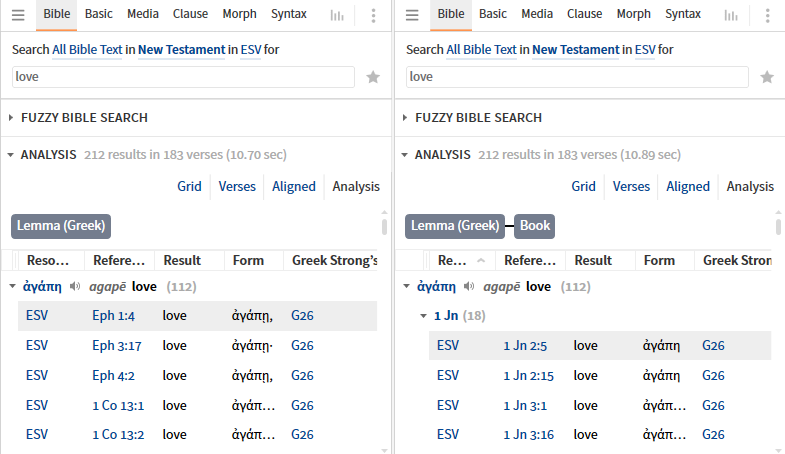Star the left panel search as favorite
The image size is (785, 454).
pos(373,77)
